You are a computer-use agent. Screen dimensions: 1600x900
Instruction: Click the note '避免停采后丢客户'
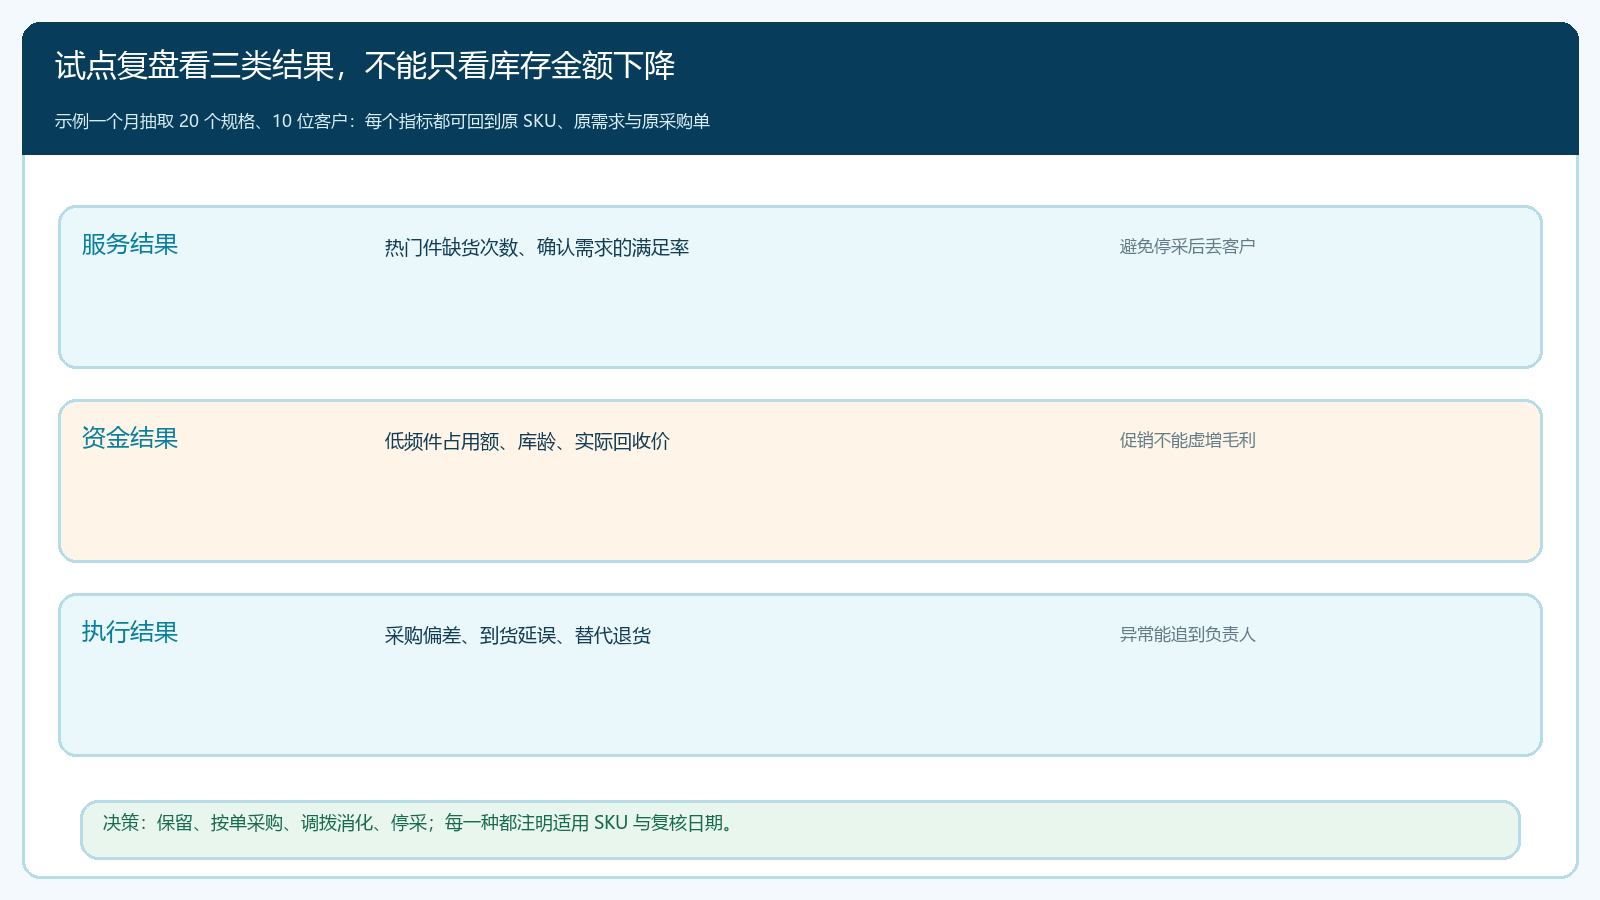point(1187,246)
